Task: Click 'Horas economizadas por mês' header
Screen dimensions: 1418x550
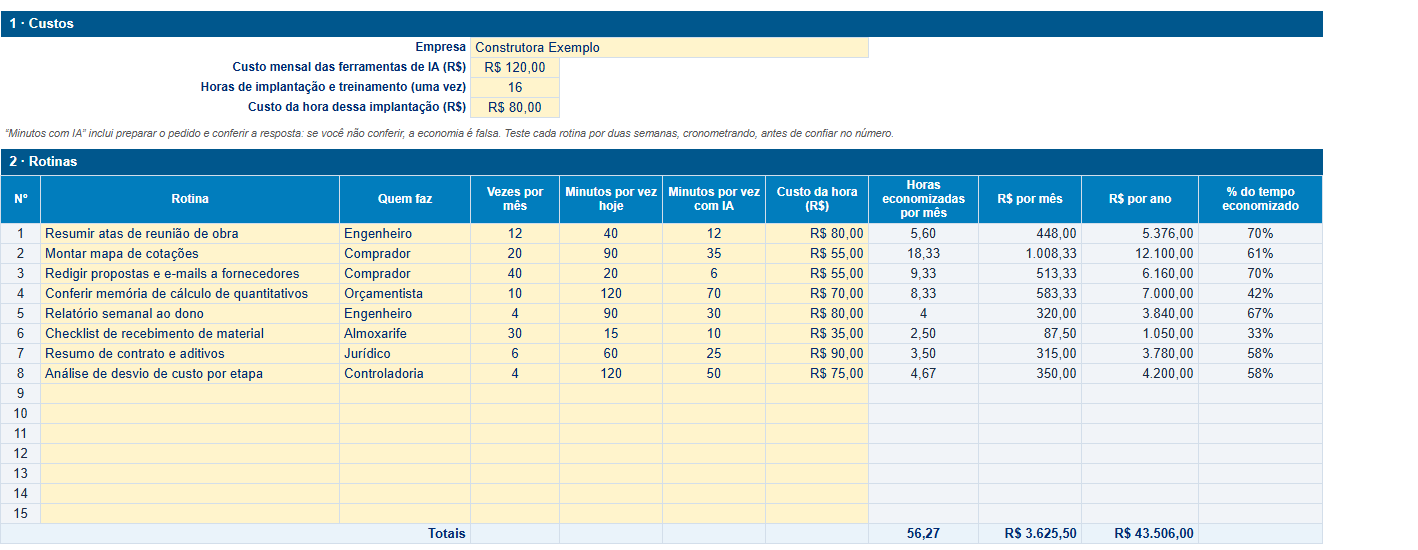Action: (923, 199)
